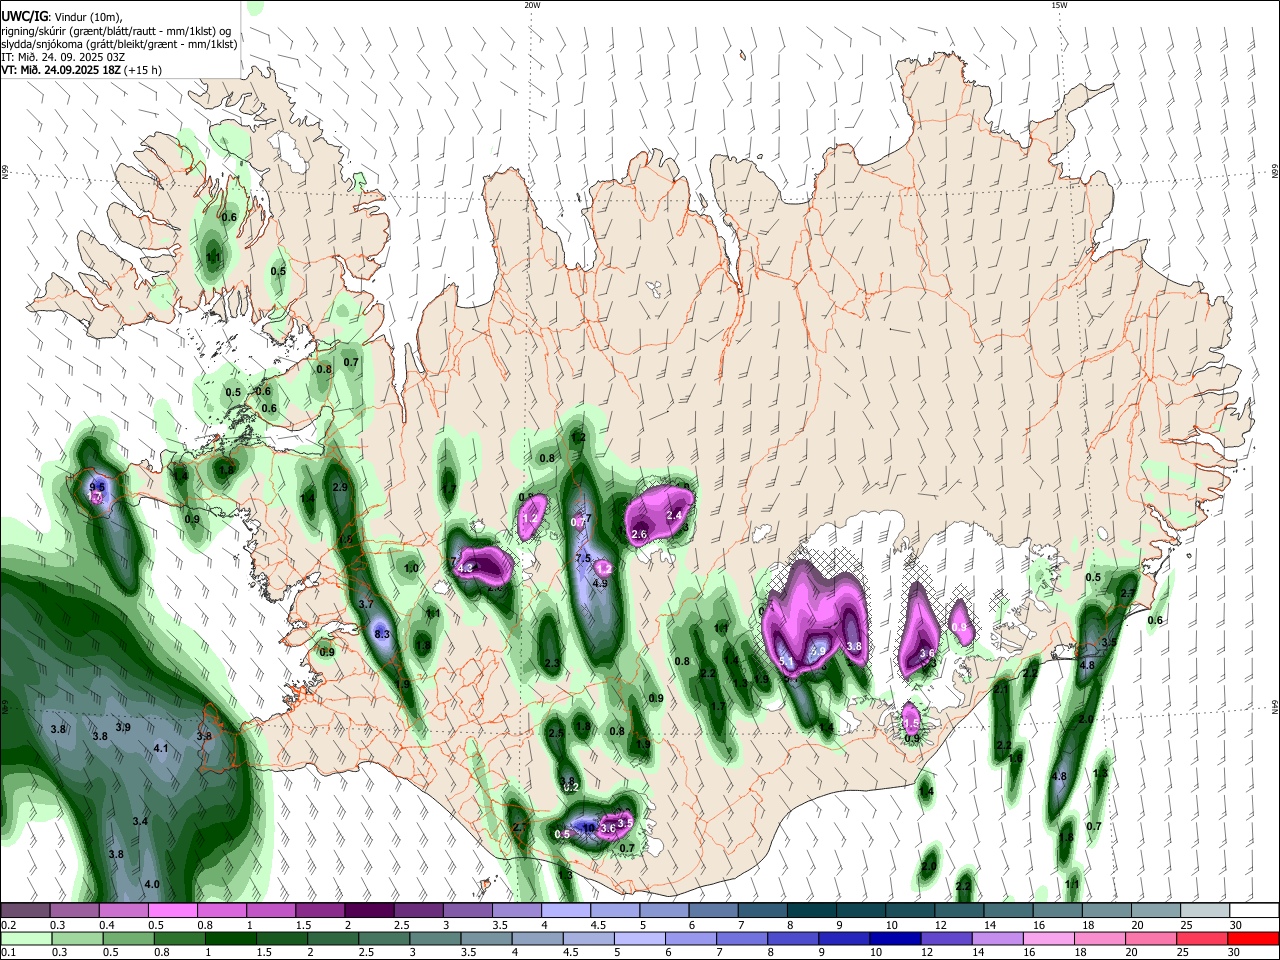Click the 3.4 value over the ocean rain area
Screen dimensions: 1280x960
[x=140, y=821]
